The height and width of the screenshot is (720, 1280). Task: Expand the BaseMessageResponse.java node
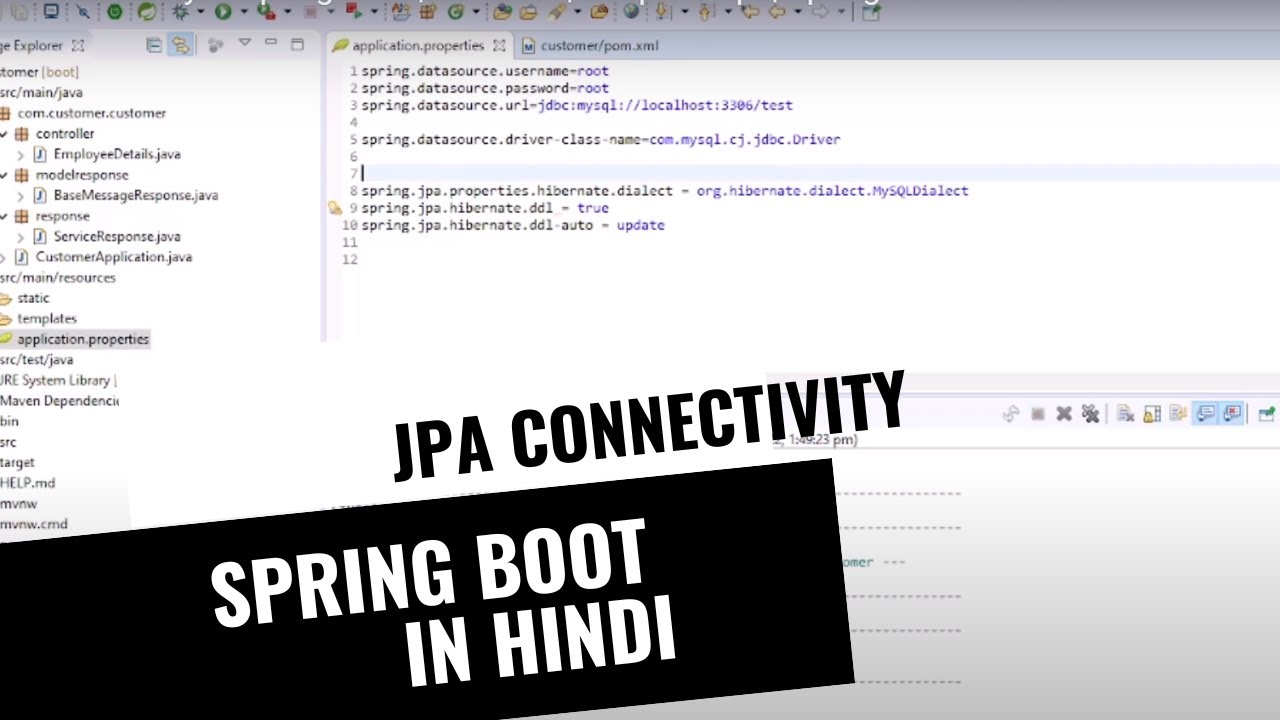pyautogui.click(x=20, y=196)
